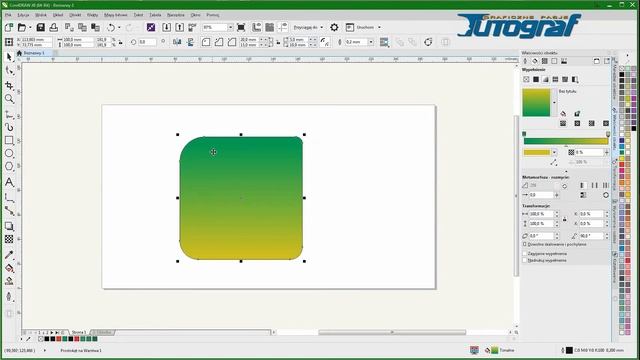Open the fill preview picker dropdown

click(554, 102)
